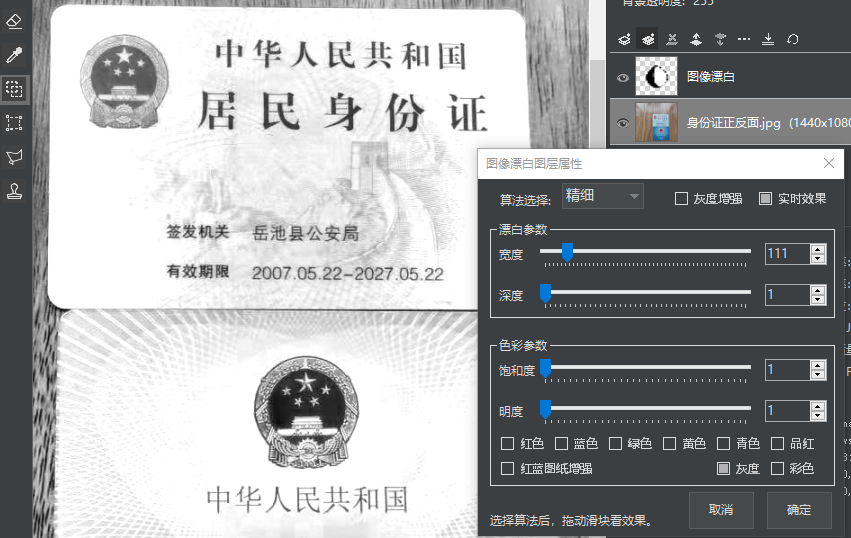Screen dimensions: 851x538
Task: Enable the 灰度增强 checkbox
Action: [681, 199]
